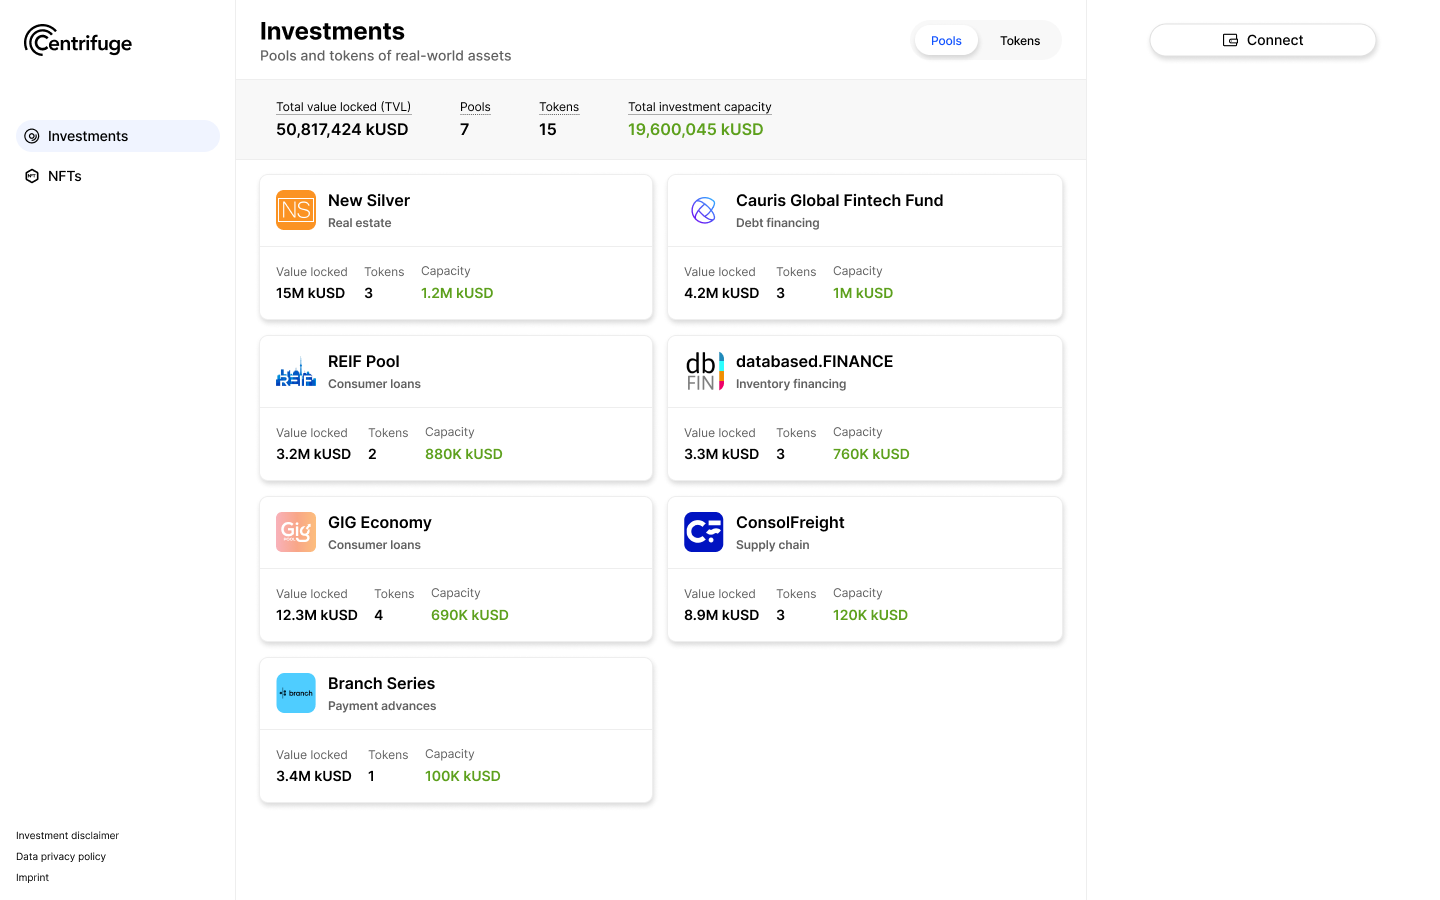Click the 19,600,045 kUSD value

click(x=696, y=129)
